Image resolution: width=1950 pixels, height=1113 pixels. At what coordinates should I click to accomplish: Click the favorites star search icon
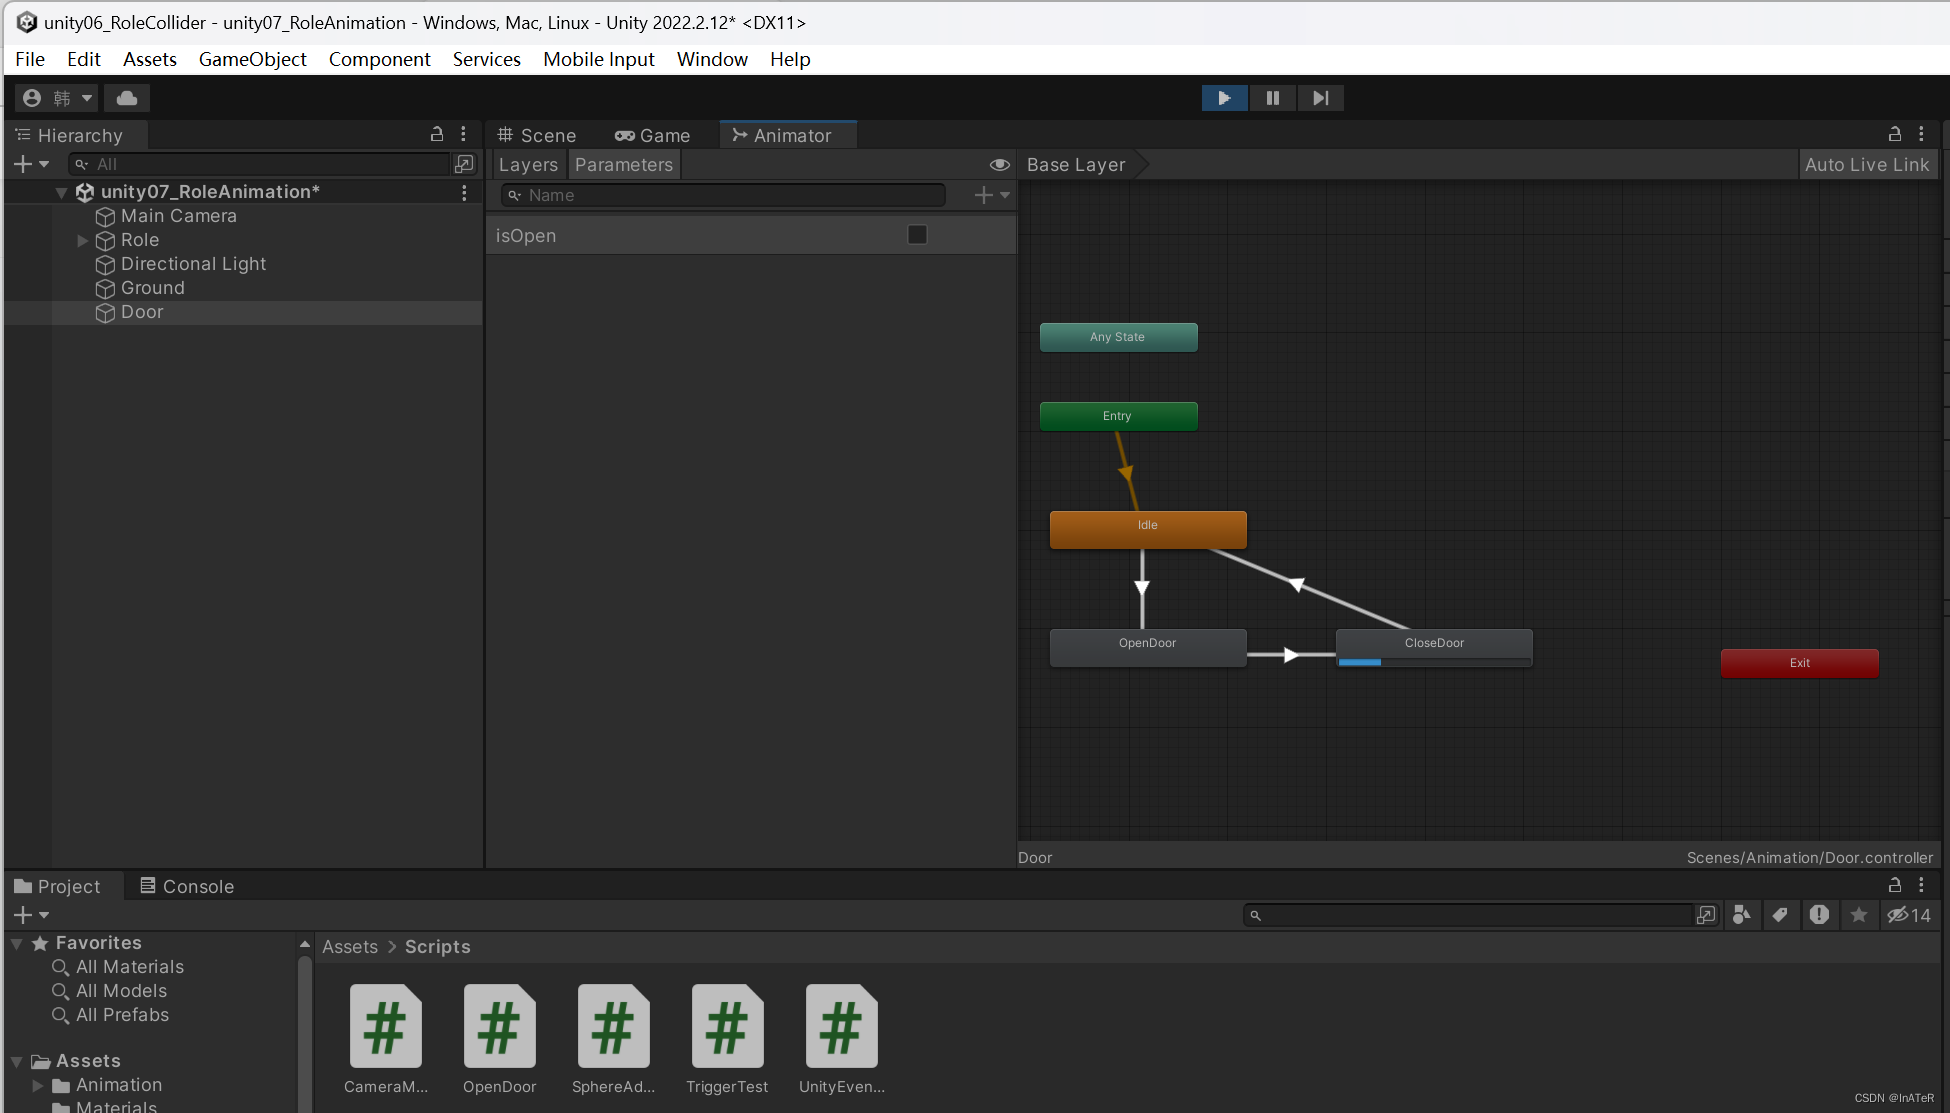(1859, 915)
